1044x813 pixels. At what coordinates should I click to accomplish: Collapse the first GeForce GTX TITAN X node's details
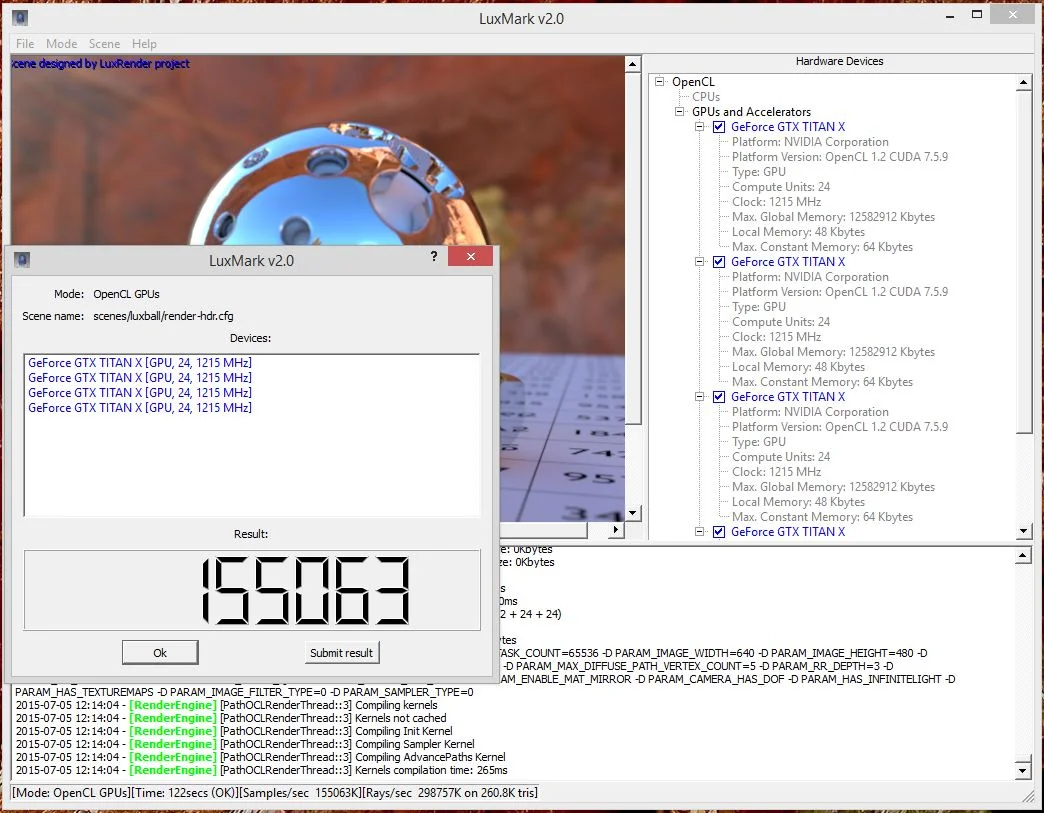click(x=699, y=127)
